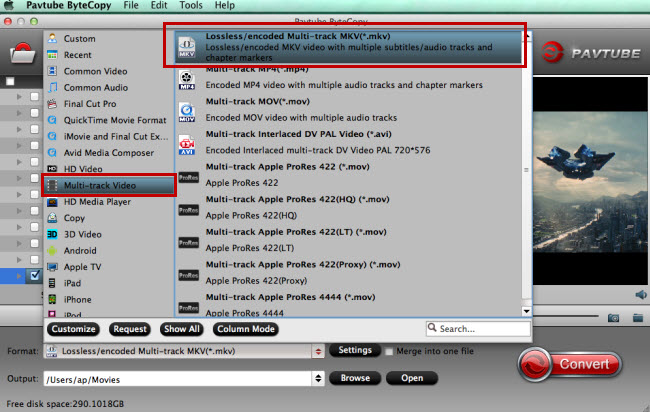
Task: Start conversion with the Convert button
Action: [x=570, y=364]
